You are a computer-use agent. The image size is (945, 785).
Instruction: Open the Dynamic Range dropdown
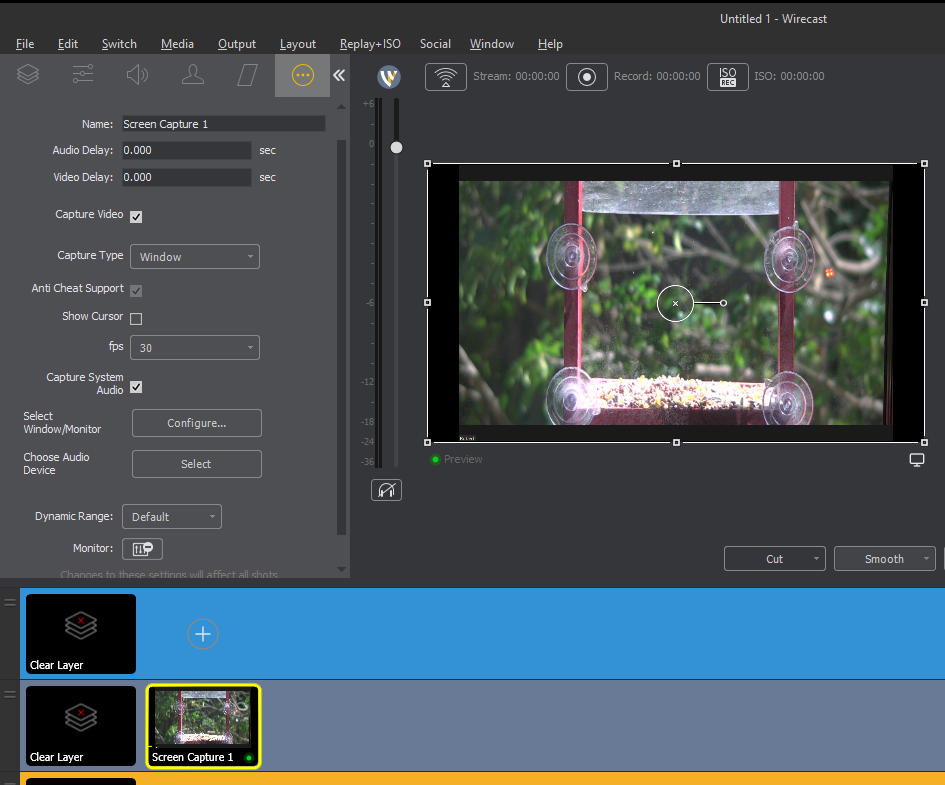pyautogui.click(x=172, y=516)
